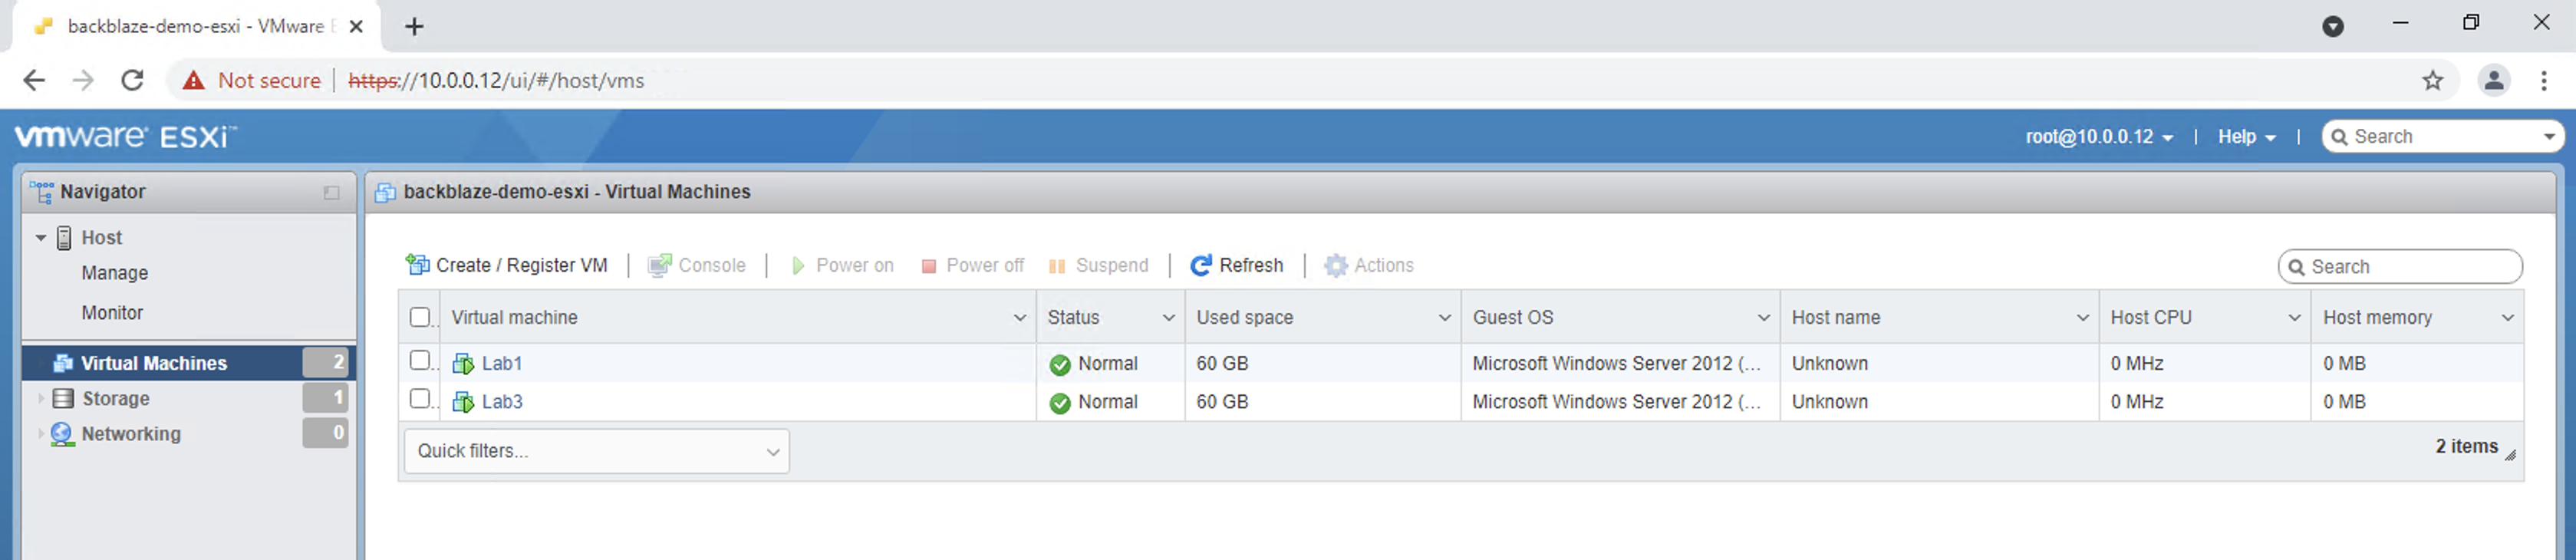2576x560 pixels.
Task: Click Lab1 Guest OS cell
Action: pos(1620,363)
